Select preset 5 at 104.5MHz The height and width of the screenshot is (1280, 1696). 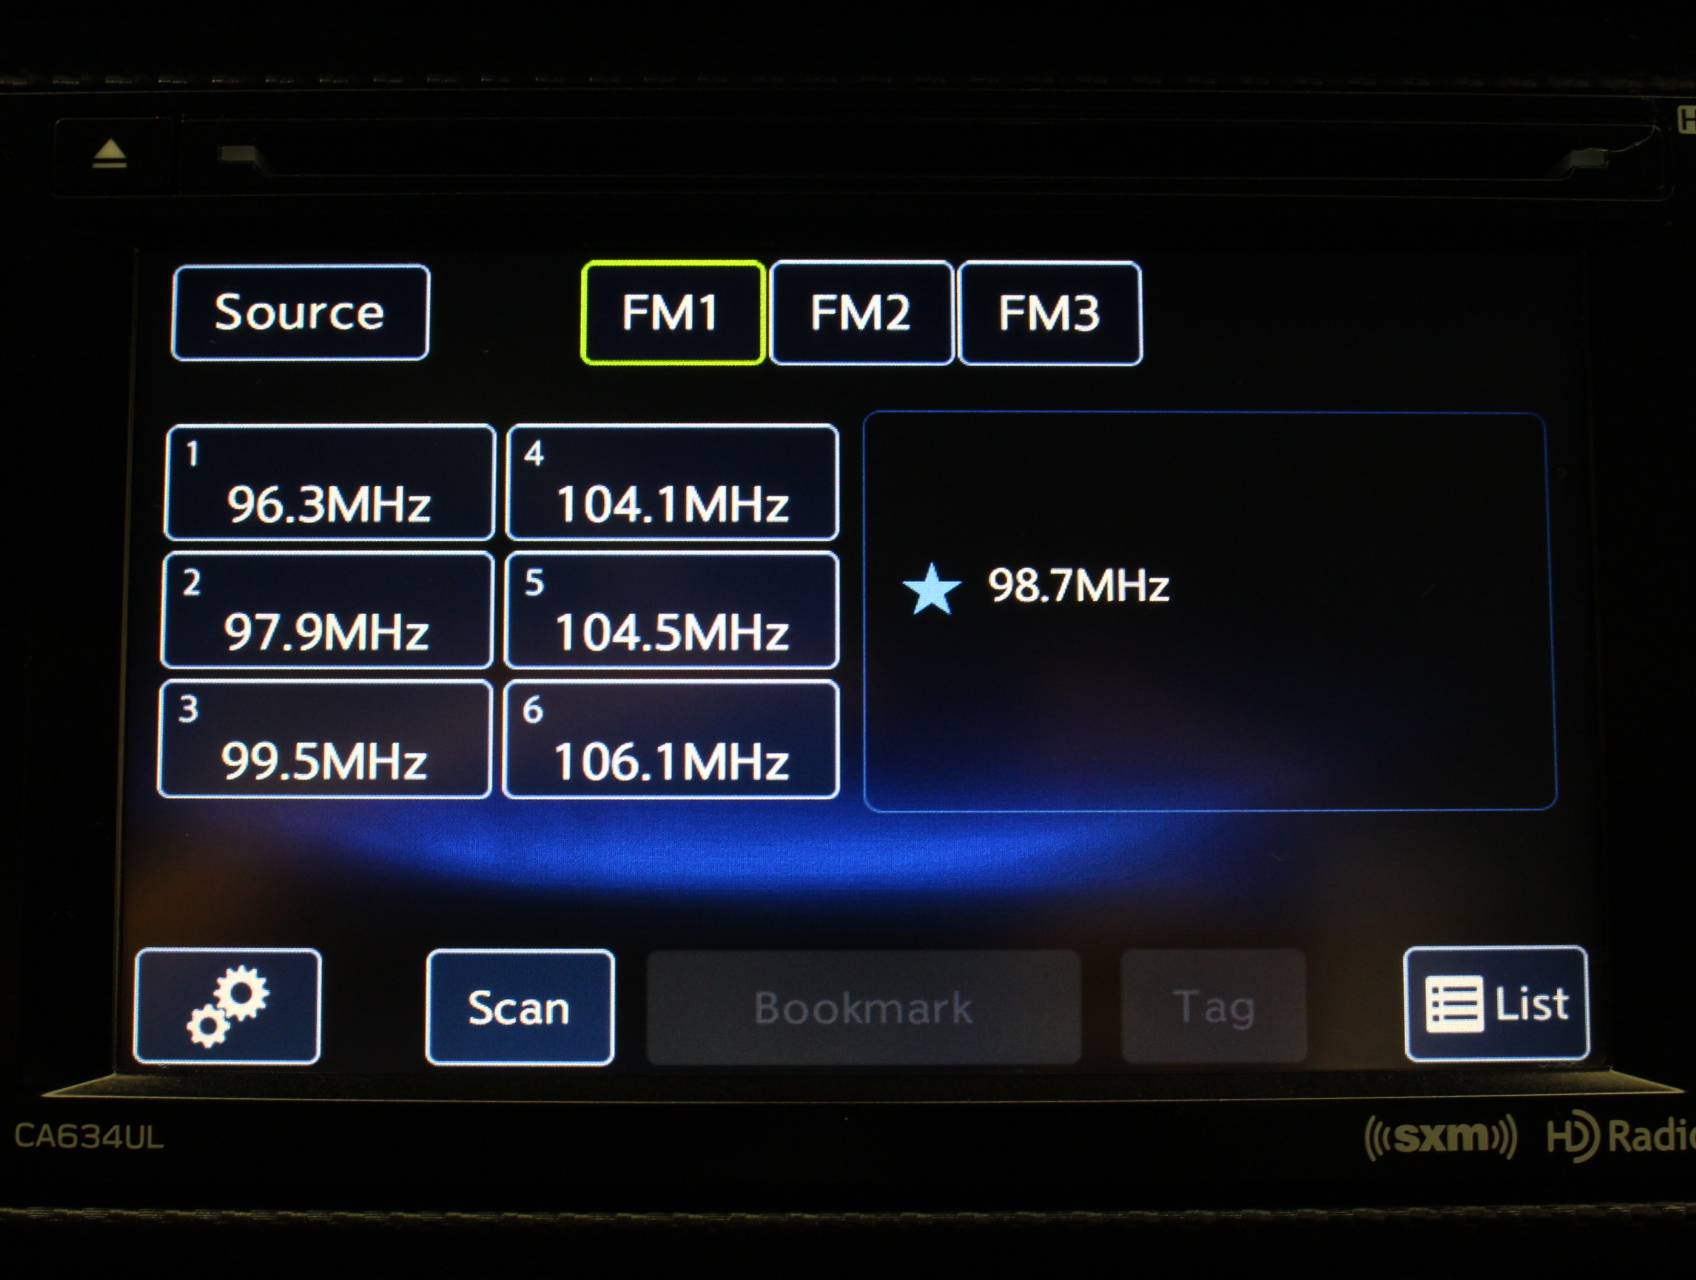click(x=672, y=611)
